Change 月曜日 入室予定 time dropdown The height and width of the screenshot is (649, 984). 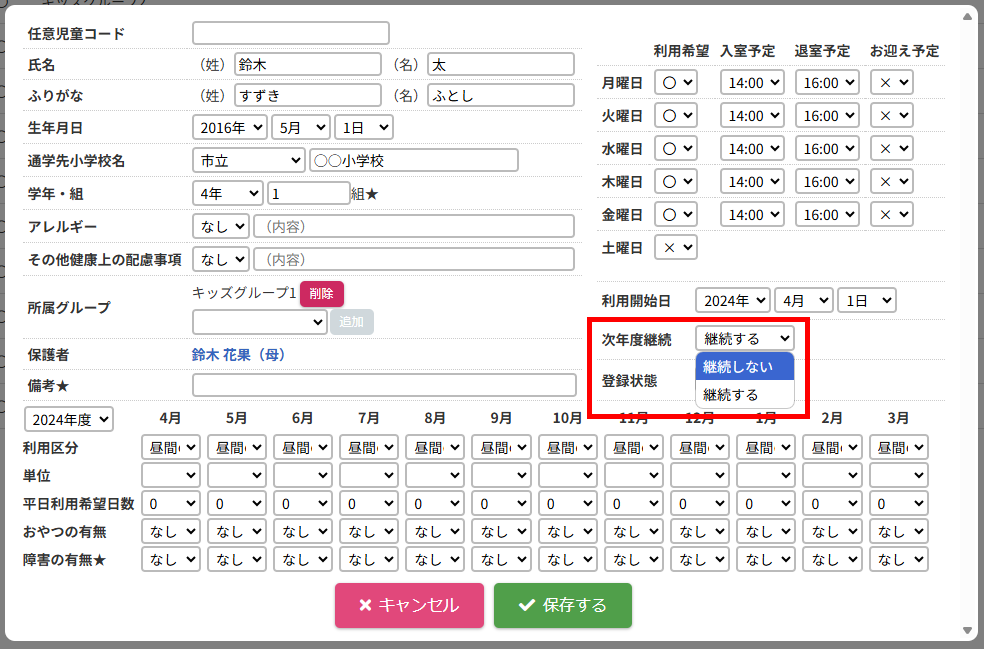pos(751,83)
